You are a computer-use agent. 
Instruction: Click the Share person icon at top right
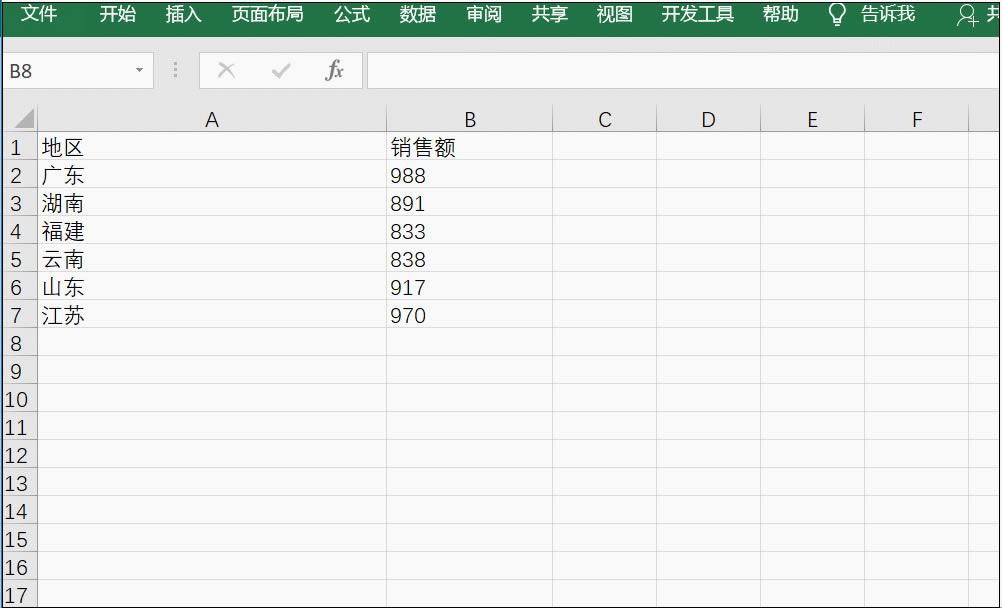968,15
